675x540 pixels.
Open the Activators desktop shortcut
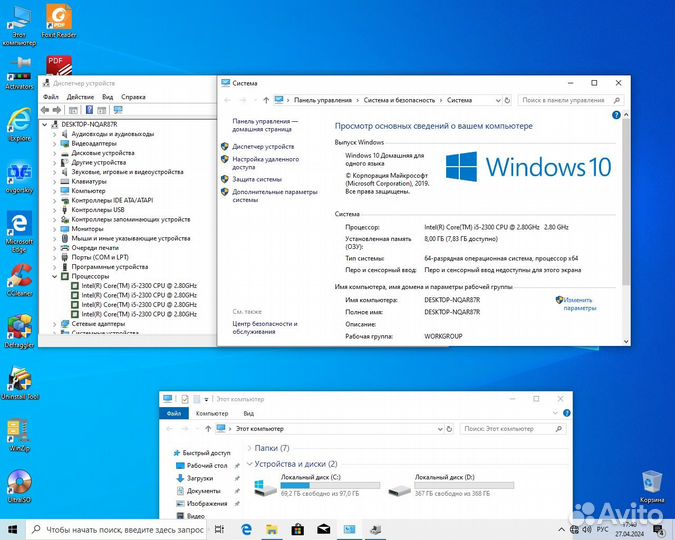click(19, 73)
